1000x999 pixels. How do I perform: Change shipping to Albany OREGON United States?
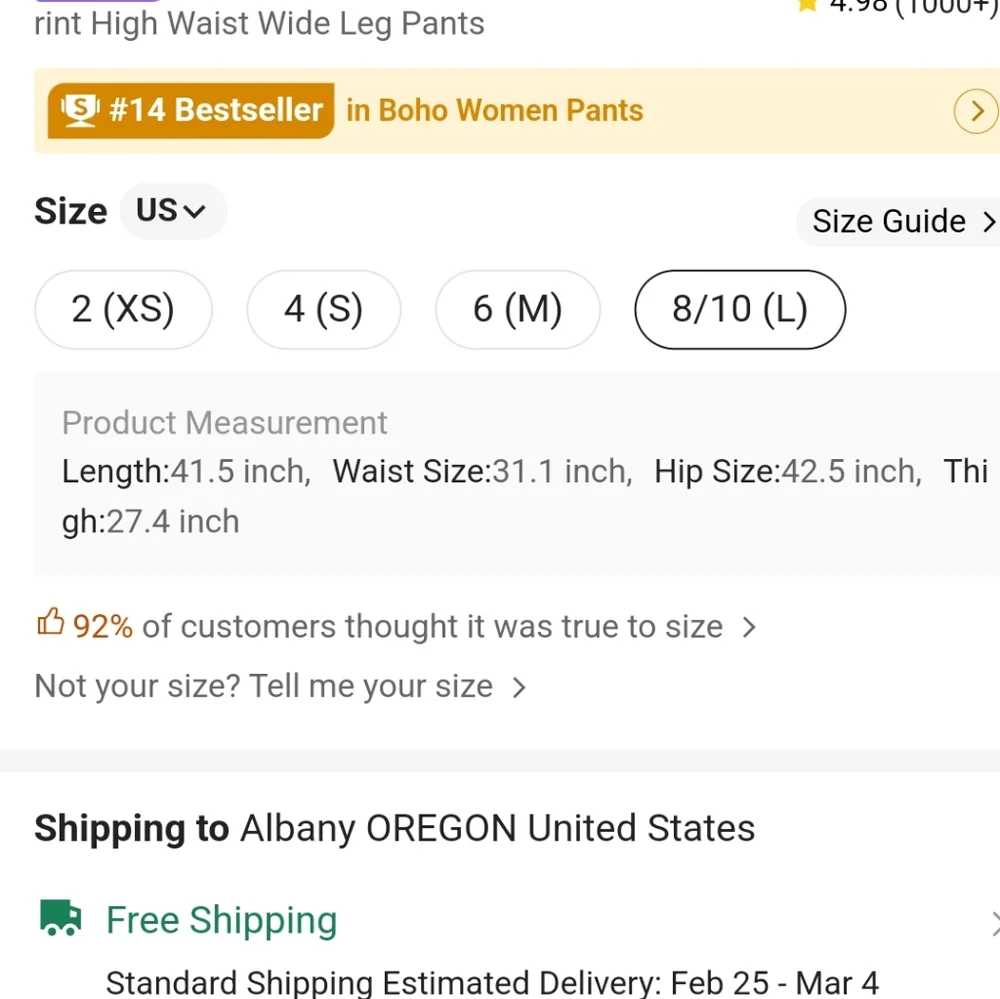point(394,828)
